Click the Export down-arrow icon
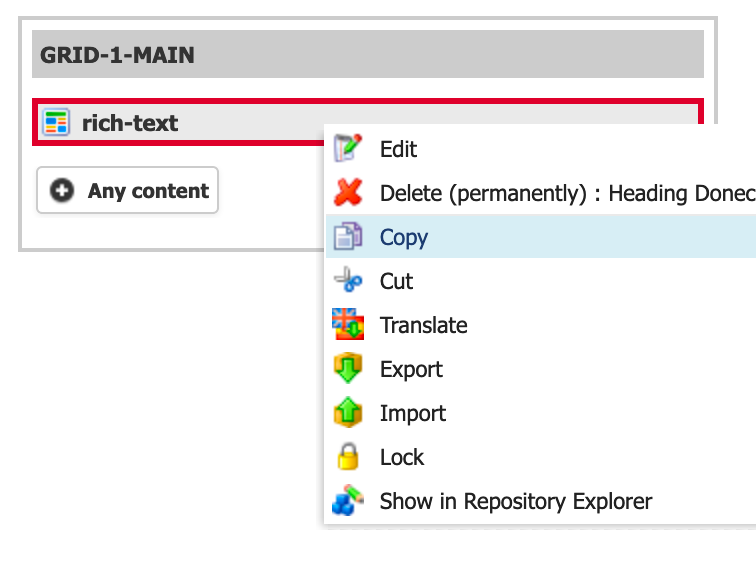 point(348,368)
